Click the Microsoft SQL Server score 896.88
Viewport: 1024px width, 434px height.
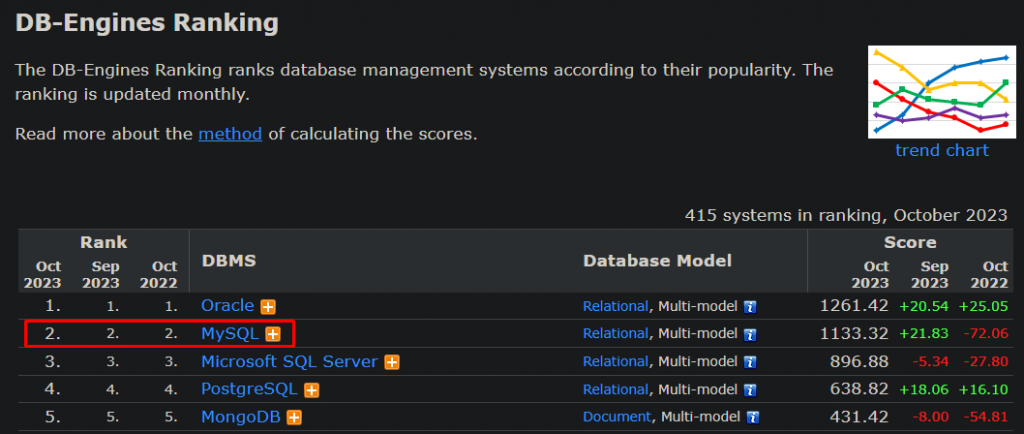pyautogui.click(x=859, y=362)
